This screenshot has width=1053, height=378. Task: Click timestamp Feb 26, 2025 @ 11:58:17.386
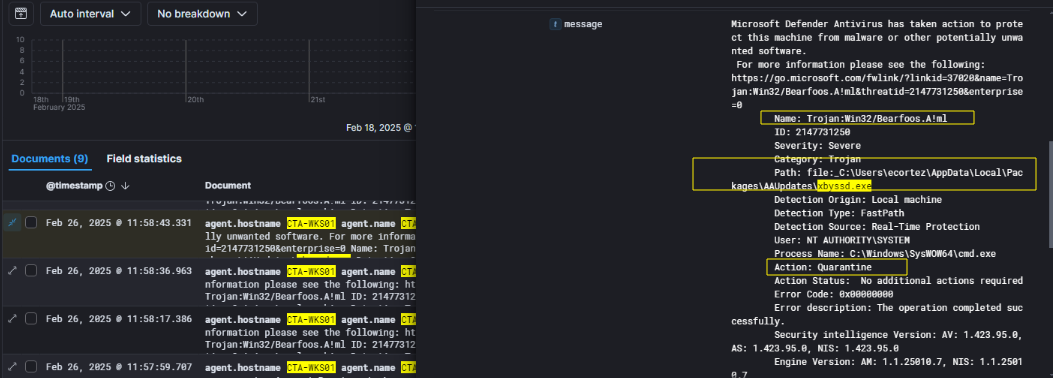(x=119, y=318)
